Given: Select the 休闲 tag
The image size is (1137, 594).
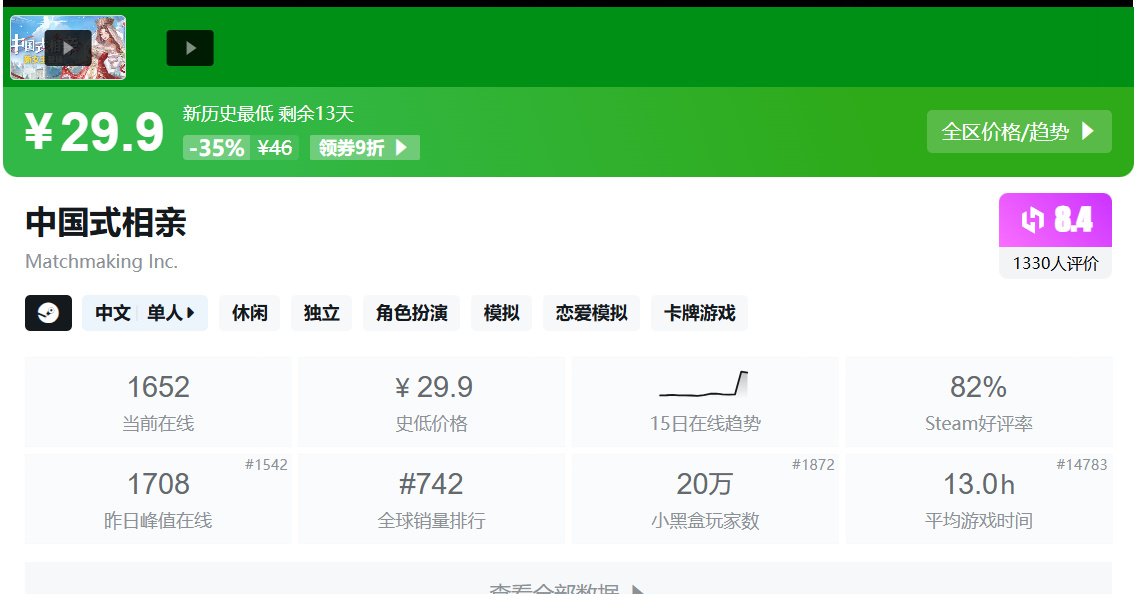Looking at the screenshot, I should click(x=249, y=313).
